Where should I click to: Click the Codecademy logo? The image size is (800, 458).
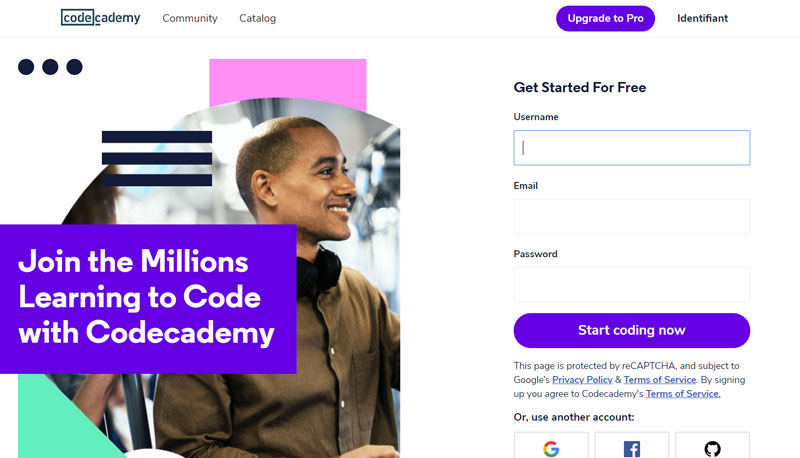pos(101,17)
